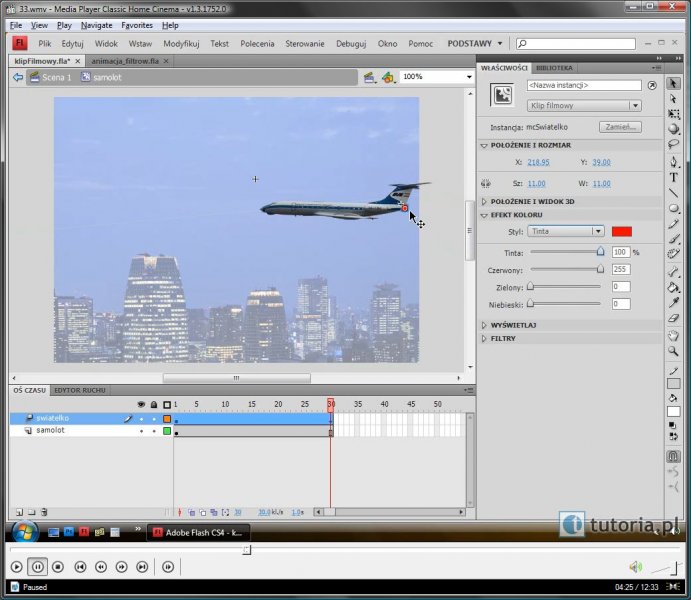Open the Klip filmowy type dropdown
This screenshot has height=600, width=691.
[x=583, y=105]
